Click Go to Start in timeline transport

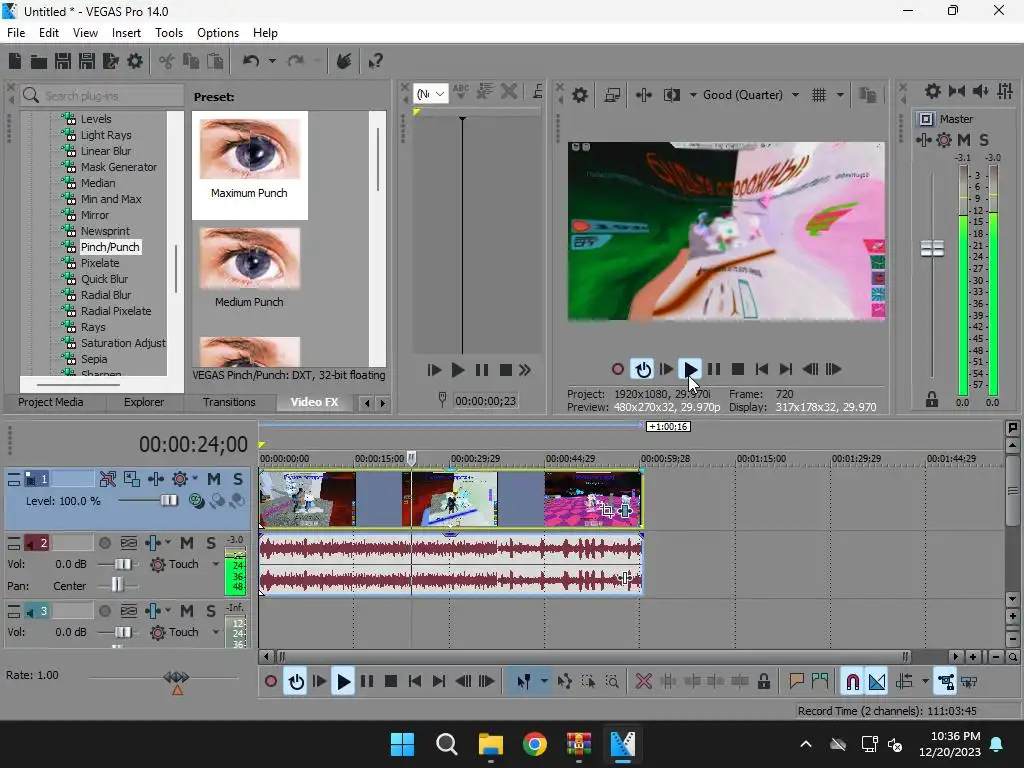tap(415, 682)
